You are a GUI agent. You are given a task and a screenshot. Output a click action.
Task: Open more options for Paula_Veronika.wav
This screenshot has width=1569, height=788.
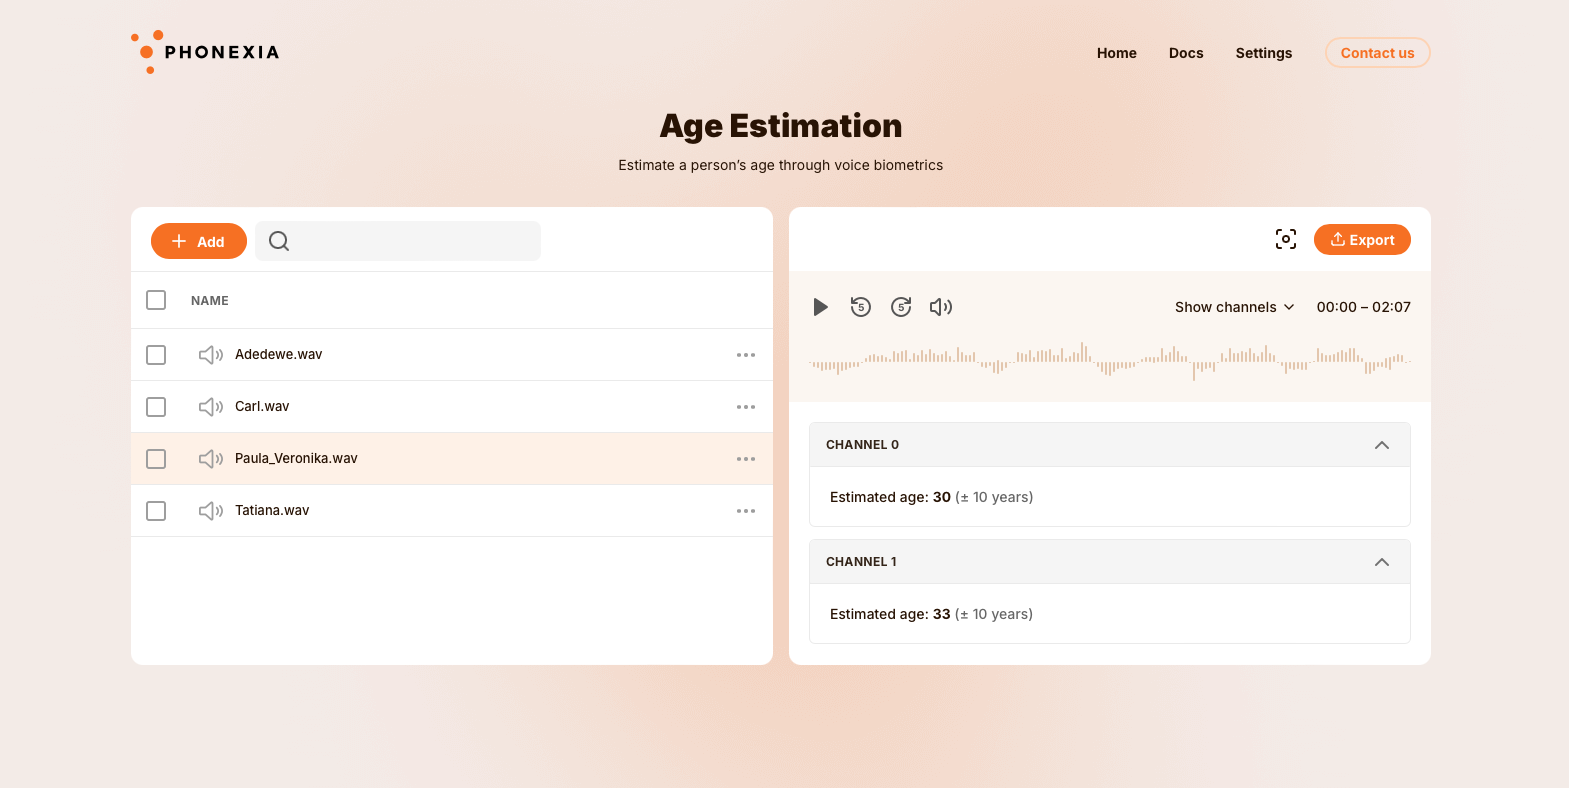(x=746, y=459)
